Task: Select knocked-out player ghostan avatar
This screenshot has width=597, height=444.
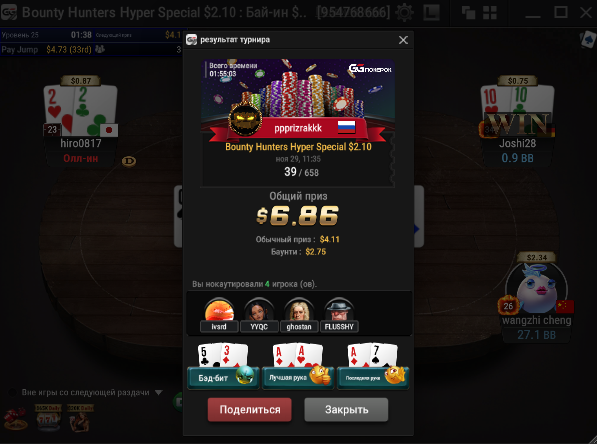Action: point(299,310)
